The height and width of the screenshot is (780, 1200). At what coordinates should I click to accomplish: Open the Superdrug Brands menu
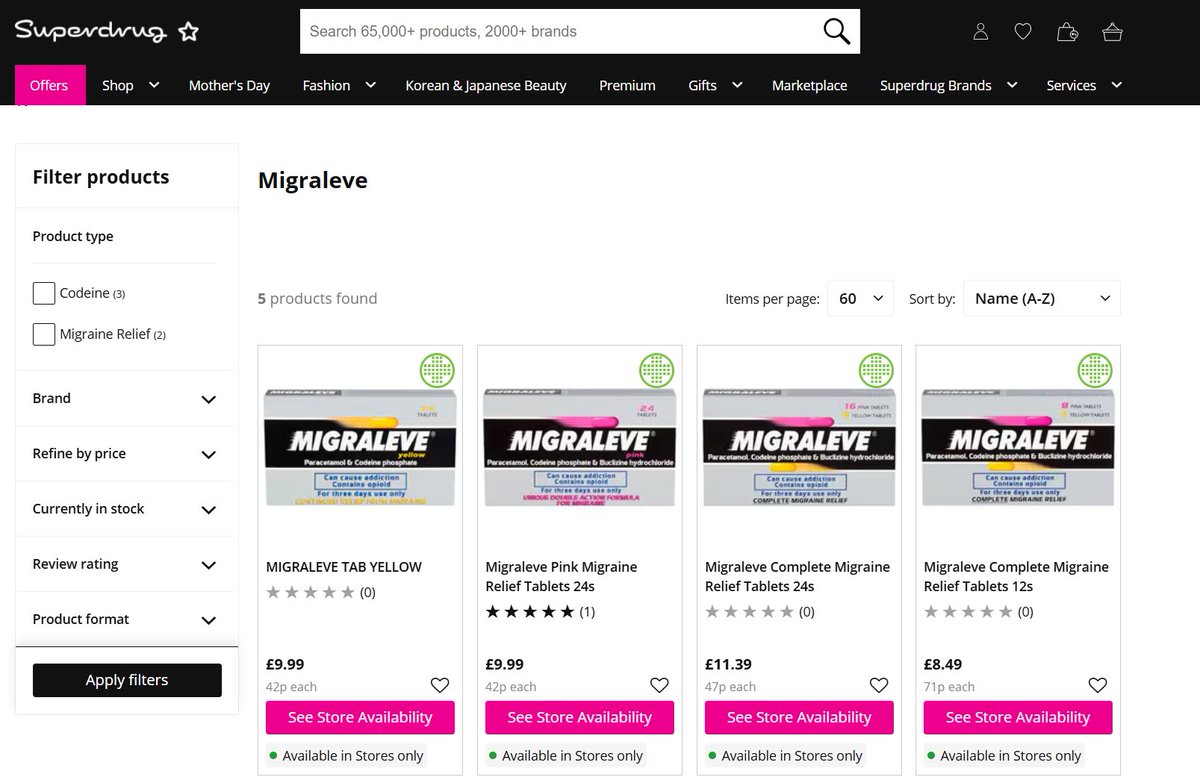point(948,85)
